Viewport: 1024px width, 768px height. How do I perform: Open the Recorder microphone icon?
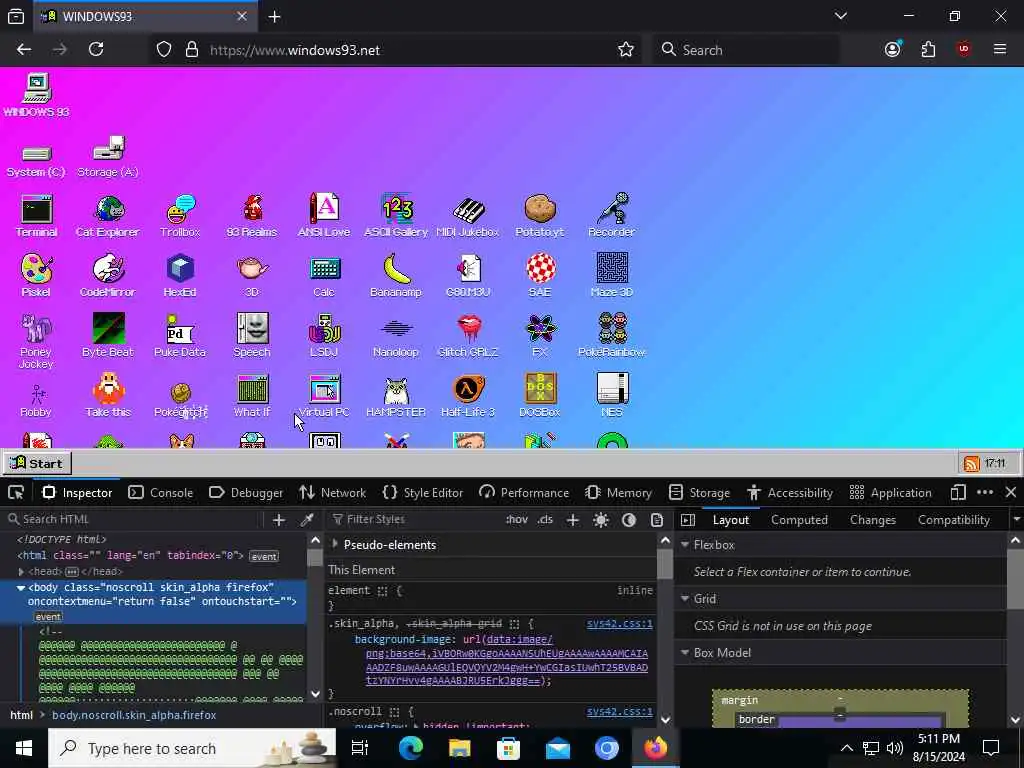pyautogui.click(x=612, y=216)
